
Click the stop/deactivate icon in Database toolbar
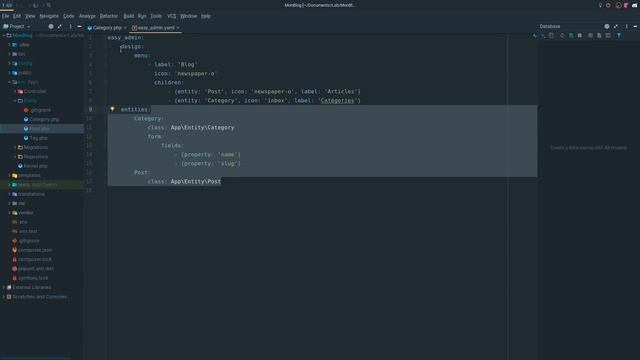(x=580, y=36)
